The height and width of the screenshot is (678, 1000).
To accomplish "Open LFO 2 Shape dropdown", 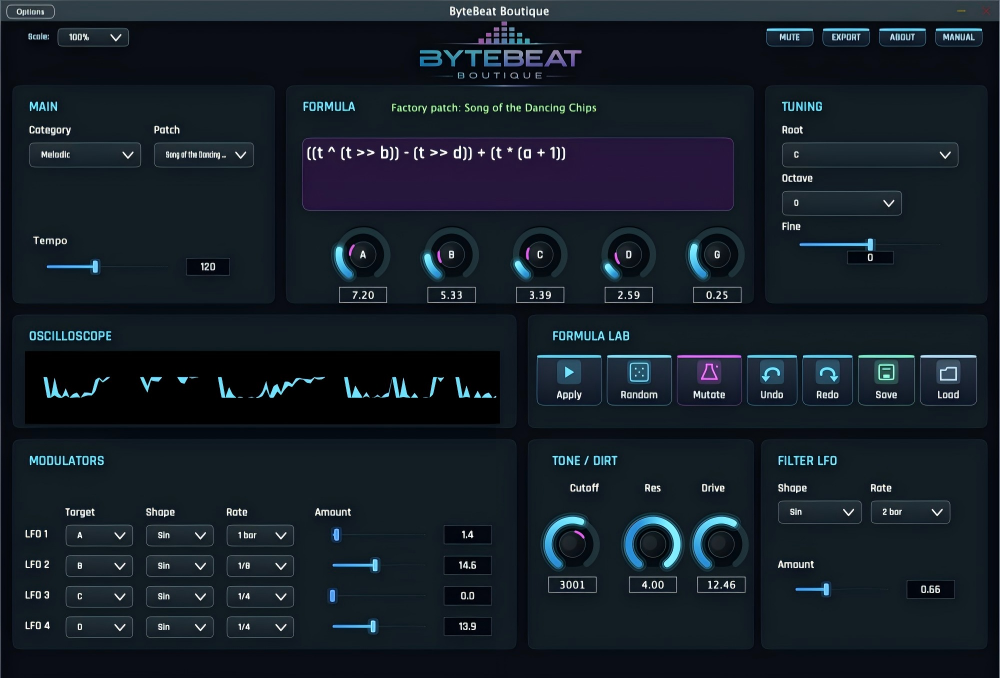I will [x=180, y=566].
